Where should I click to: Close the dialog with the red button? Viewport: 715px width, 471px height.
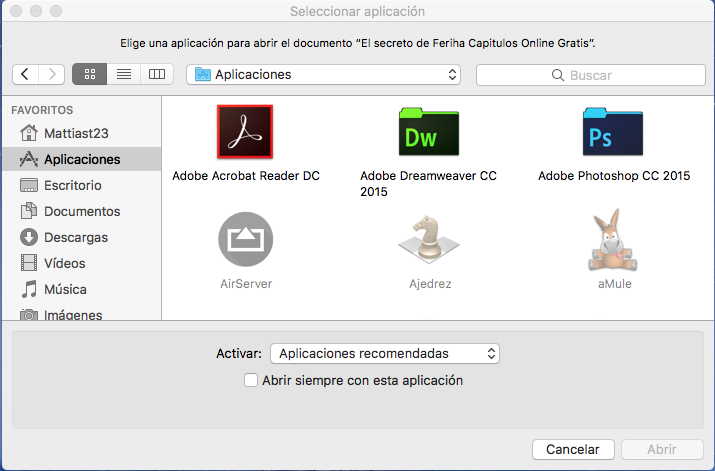(16, 11)
